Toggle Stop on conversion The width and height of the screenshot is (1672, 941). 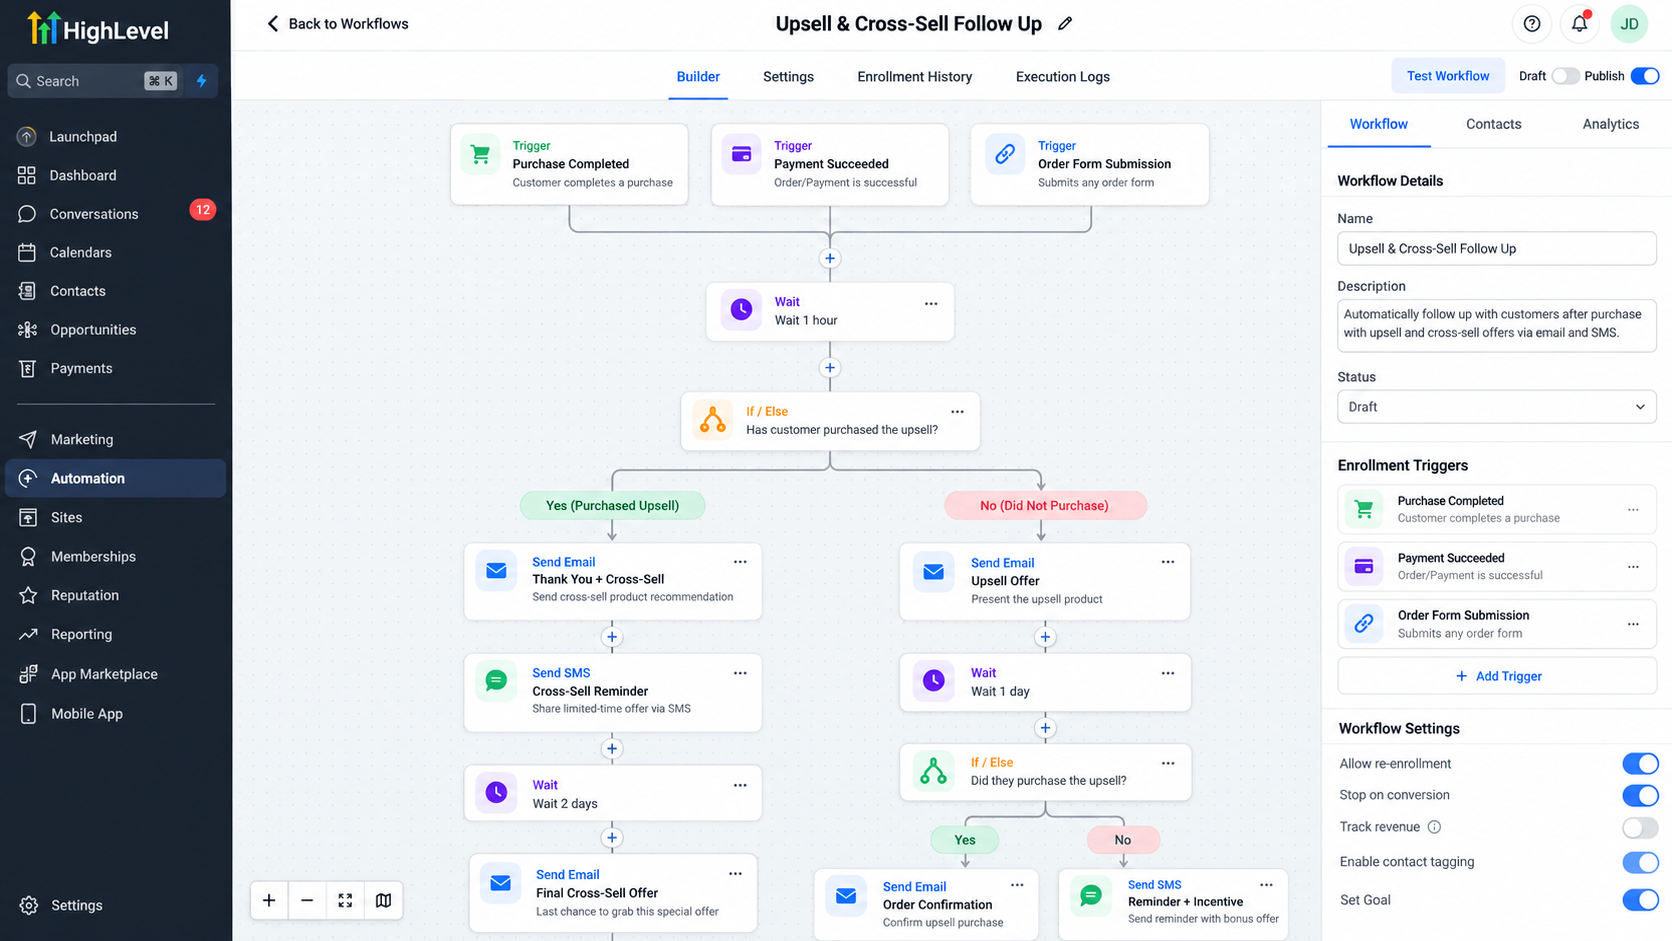tap(1640, 796)
